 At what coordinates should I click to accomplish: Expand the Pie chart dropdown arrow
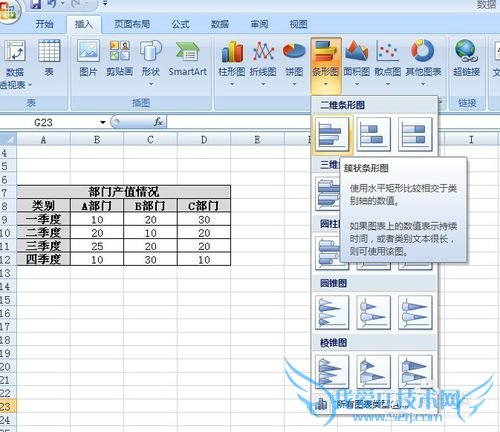[294, 84]
